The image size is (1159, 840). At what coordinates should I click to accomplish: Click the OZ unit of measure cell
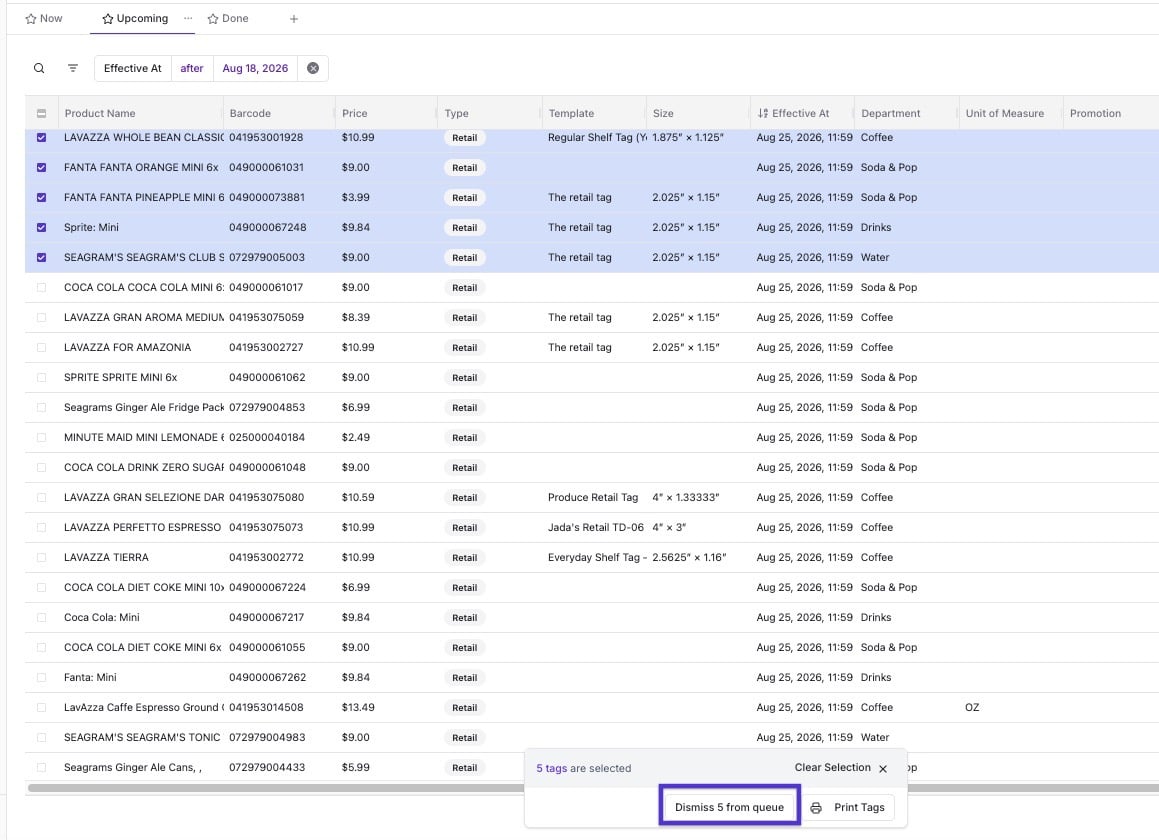972,708
